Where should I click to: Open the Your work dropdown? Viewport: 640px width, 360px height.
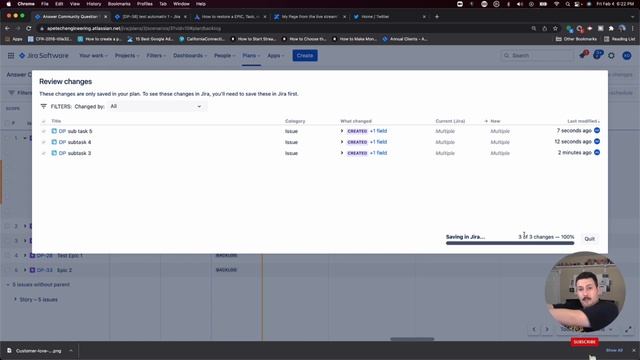coord(93,56)
